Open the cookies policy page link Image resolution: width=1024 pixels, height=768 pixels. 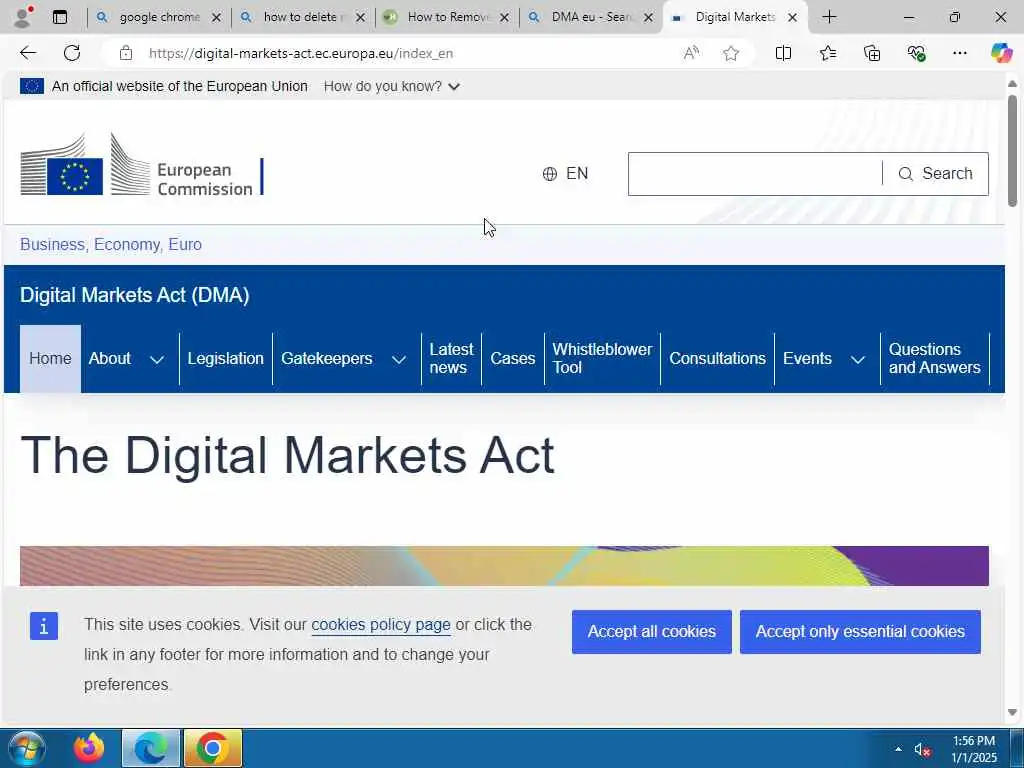[381, 624]
